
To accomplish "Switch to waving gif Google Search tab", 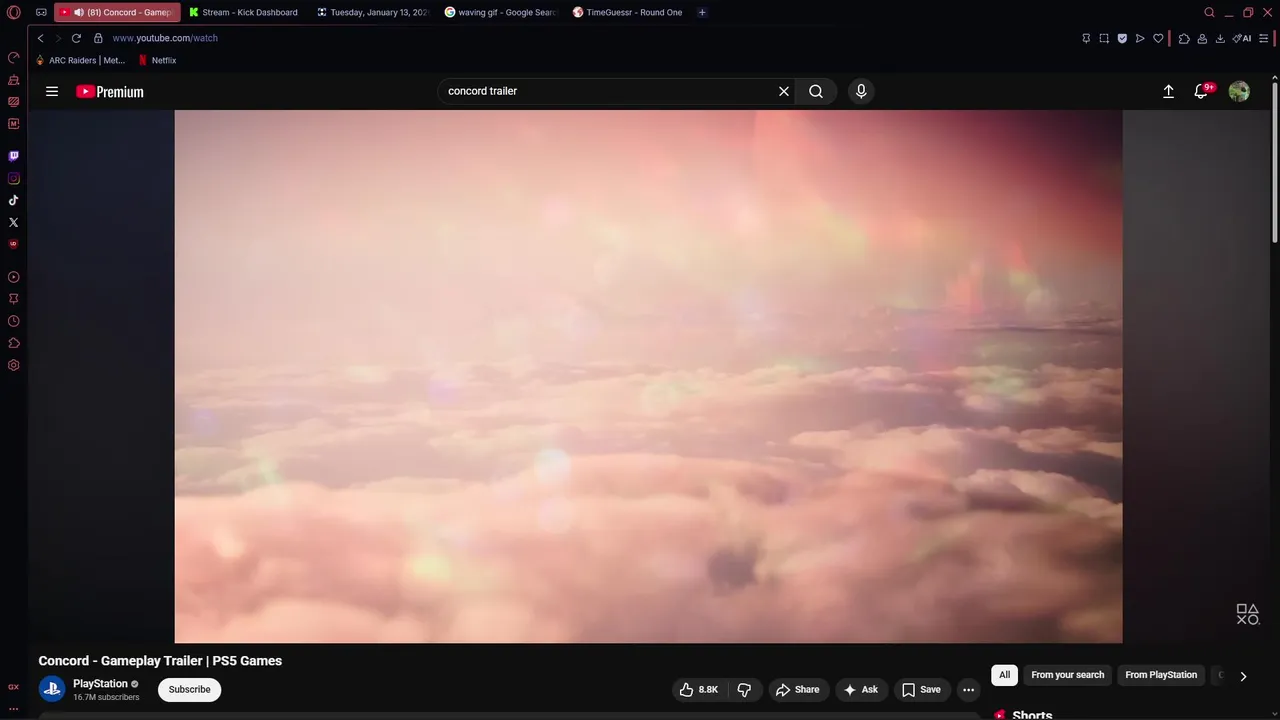I will [x=500, y=13].
